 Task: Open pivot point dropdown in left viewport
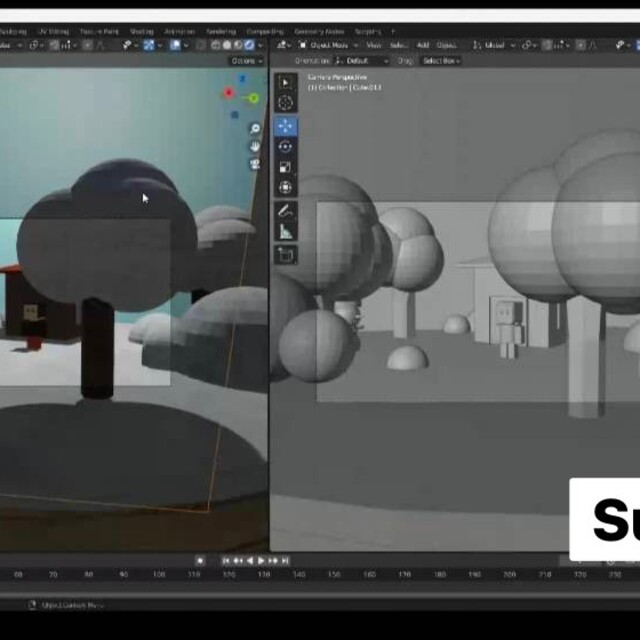point(36,45)
